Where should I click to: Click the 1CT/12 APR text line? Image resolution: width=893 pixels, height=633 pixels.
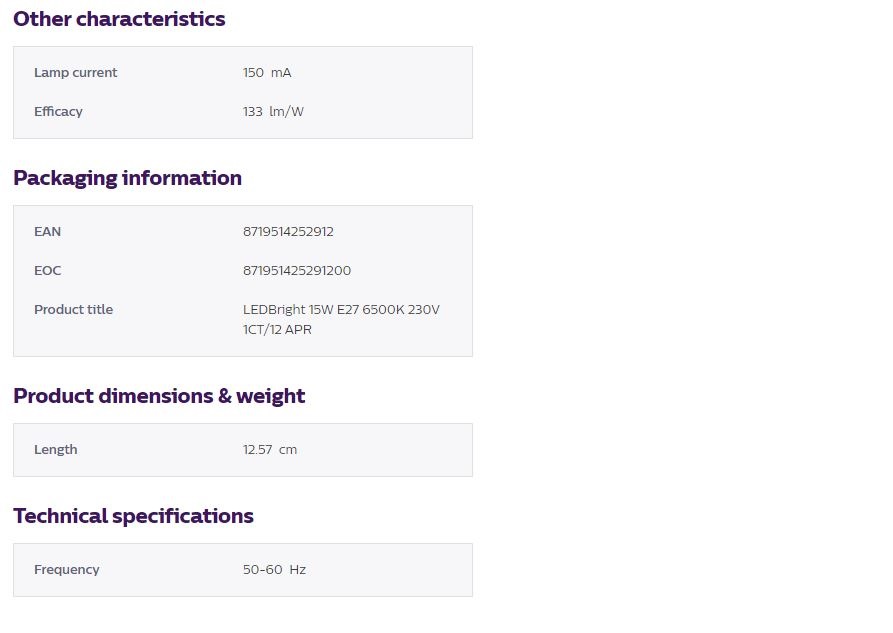[x=277, y=330]
